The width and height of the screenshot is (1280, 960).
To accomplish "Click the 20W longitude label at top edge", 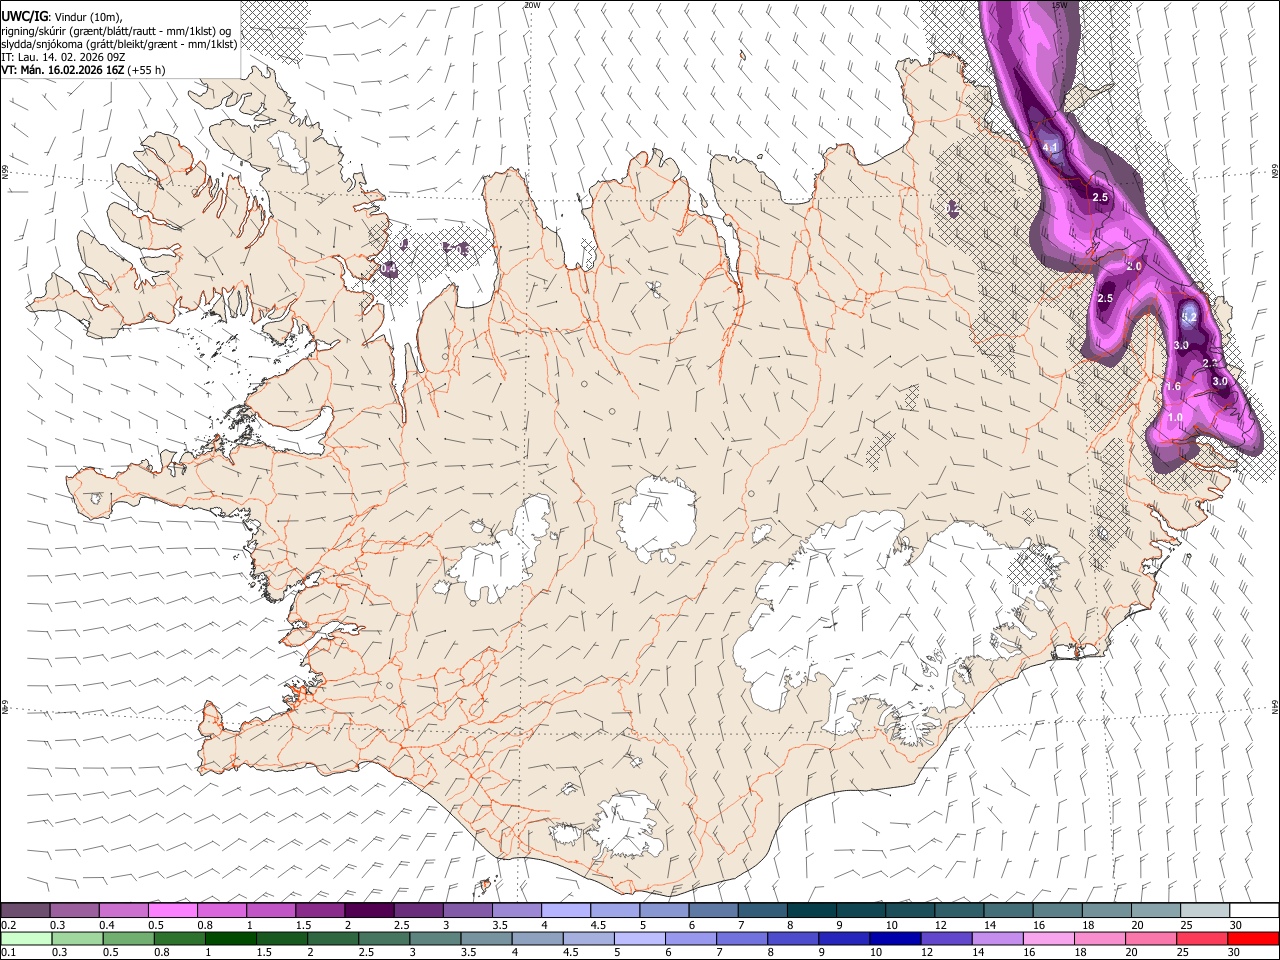I will (x=531, y=5).
